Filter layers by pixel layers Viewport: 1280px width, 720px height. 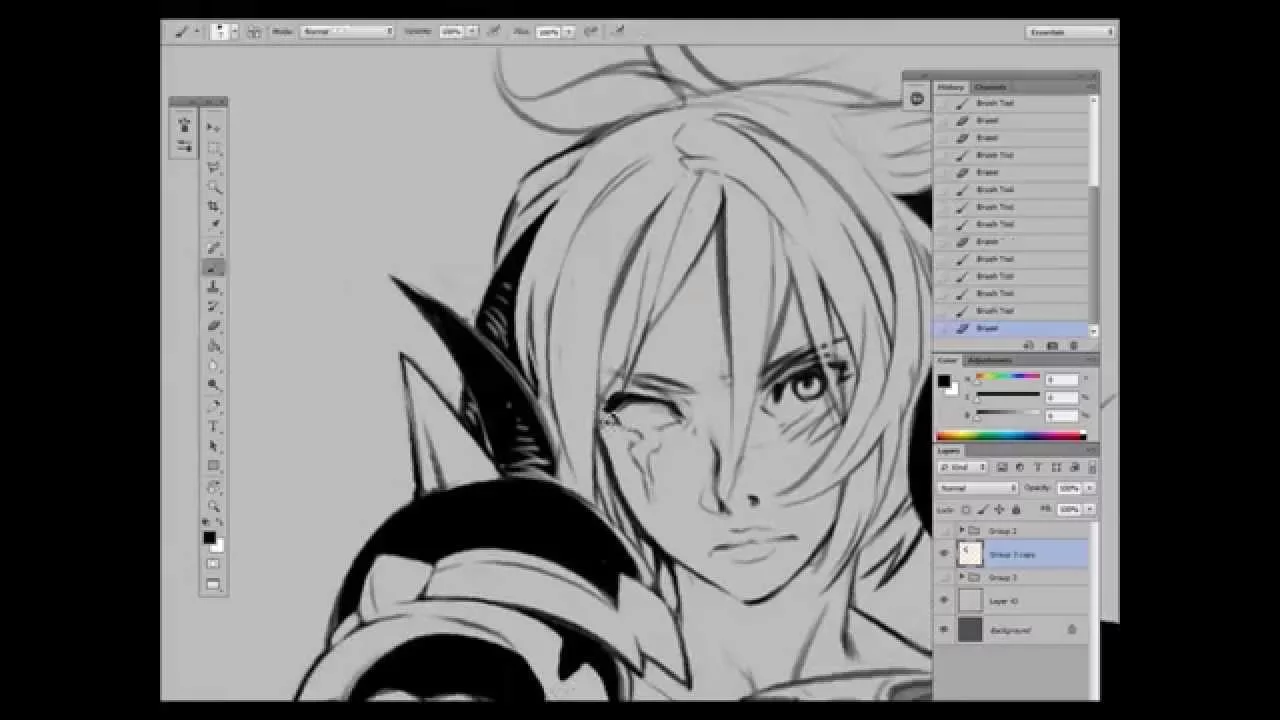(x=1002, y=467)
